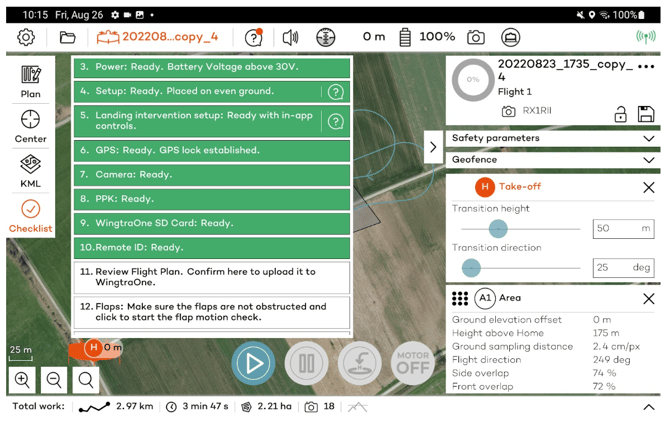Tap the MOTOR OFF button
670x423 pixels.
tap(413, 364)
